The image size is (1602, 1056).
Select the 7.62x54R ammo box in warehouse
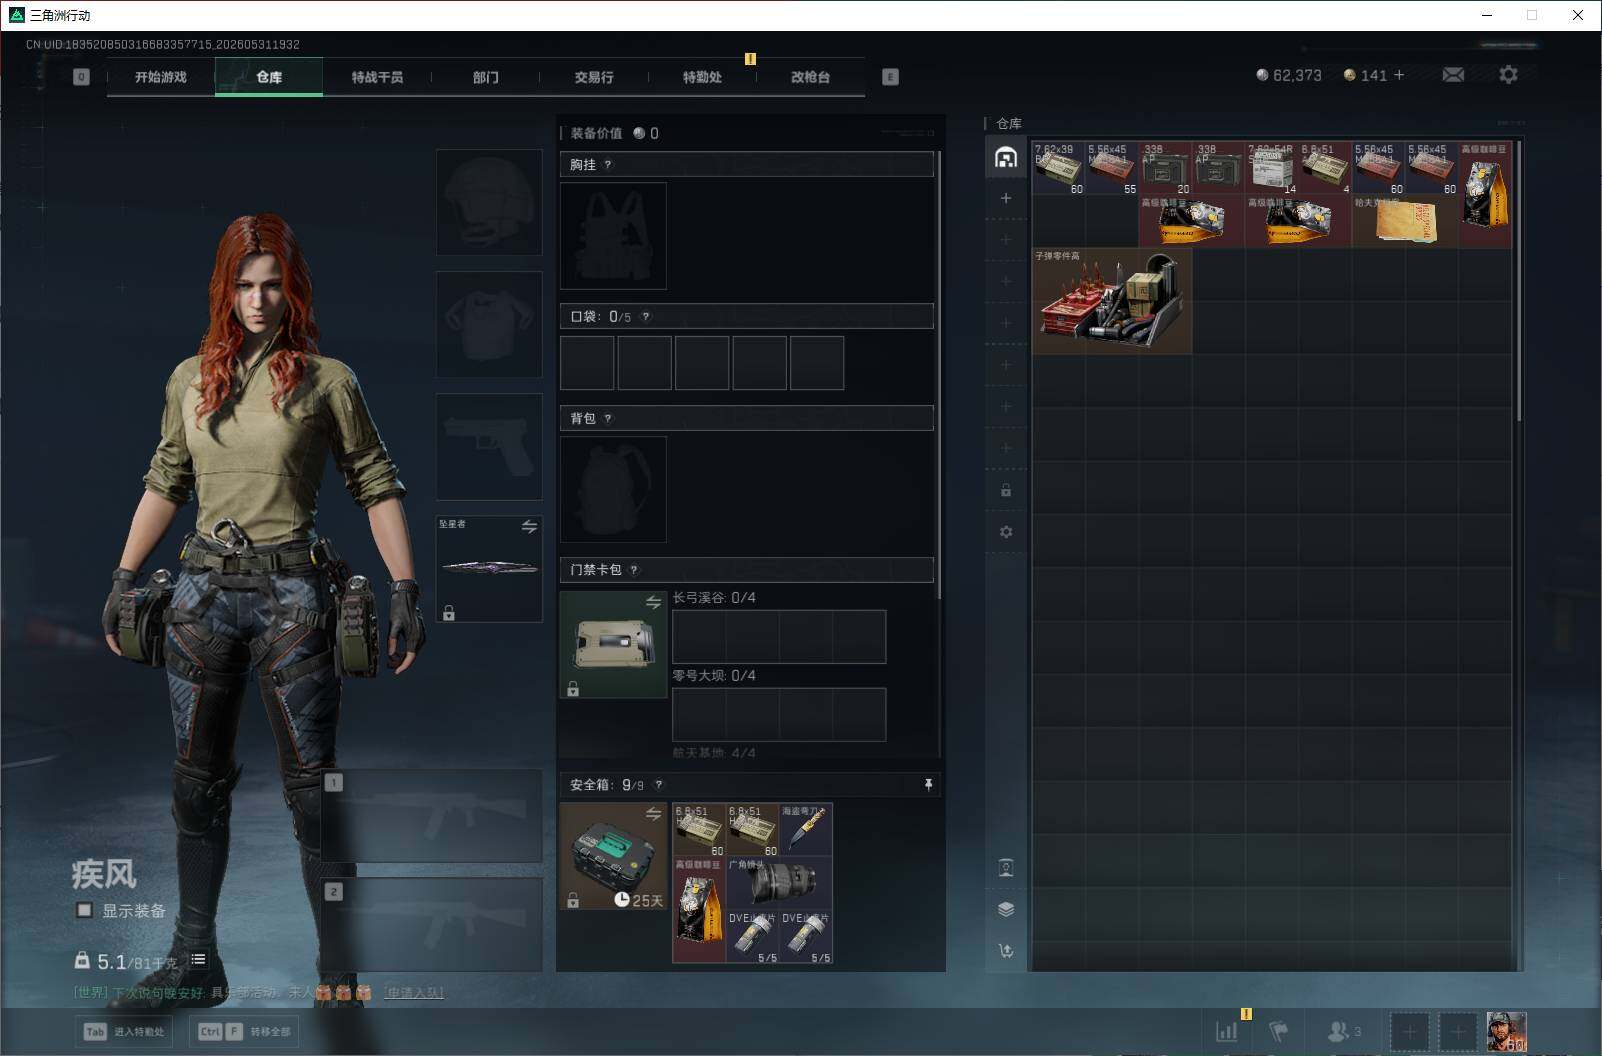(1272, 168)
